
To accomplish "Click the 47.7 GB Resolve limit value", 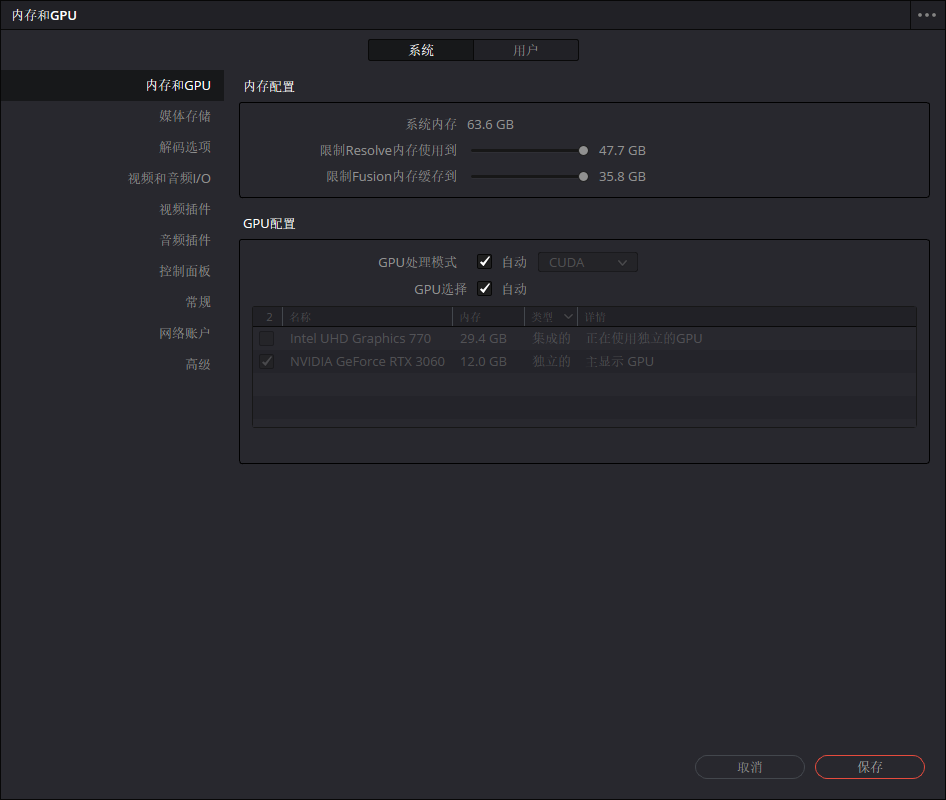I will 622,150.
